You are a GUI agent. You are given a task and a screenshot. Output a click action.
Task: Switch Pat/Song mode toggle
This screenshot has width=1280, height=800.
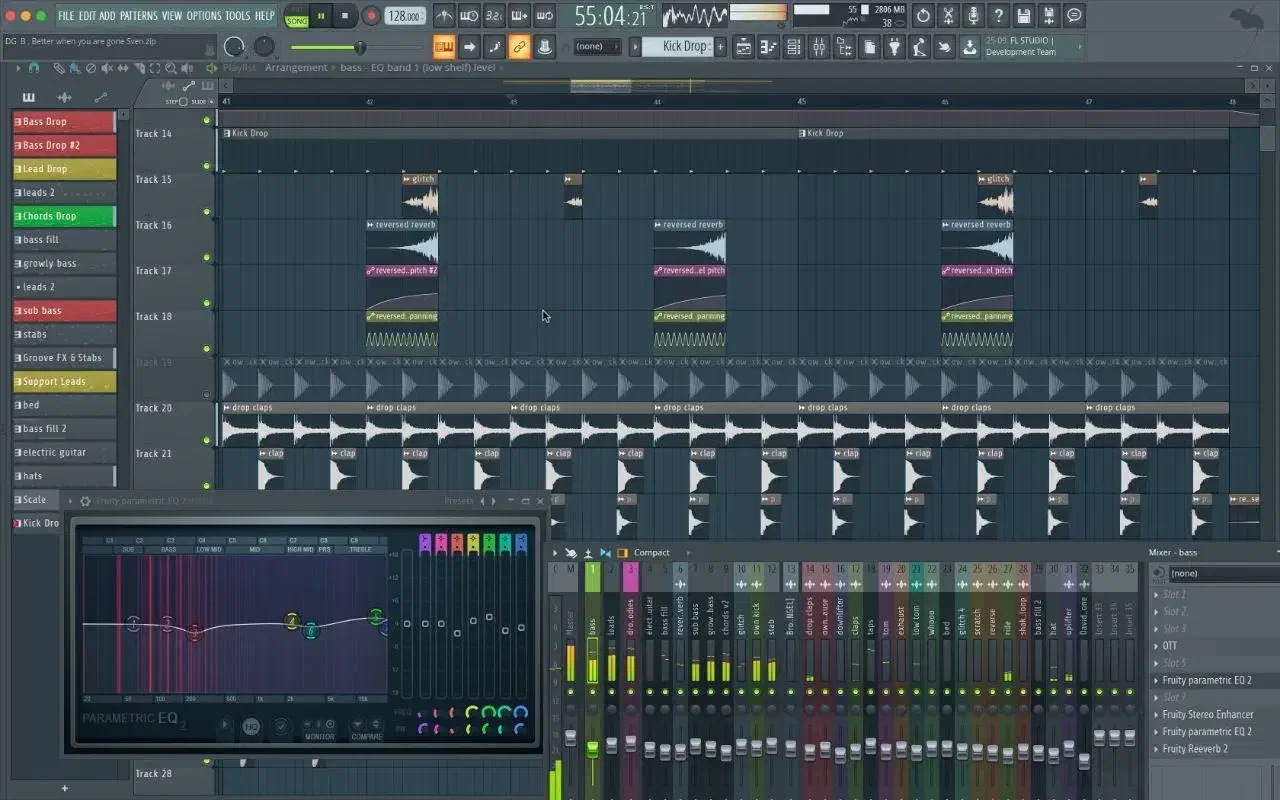pyautogui.click(x=297, y=16)
